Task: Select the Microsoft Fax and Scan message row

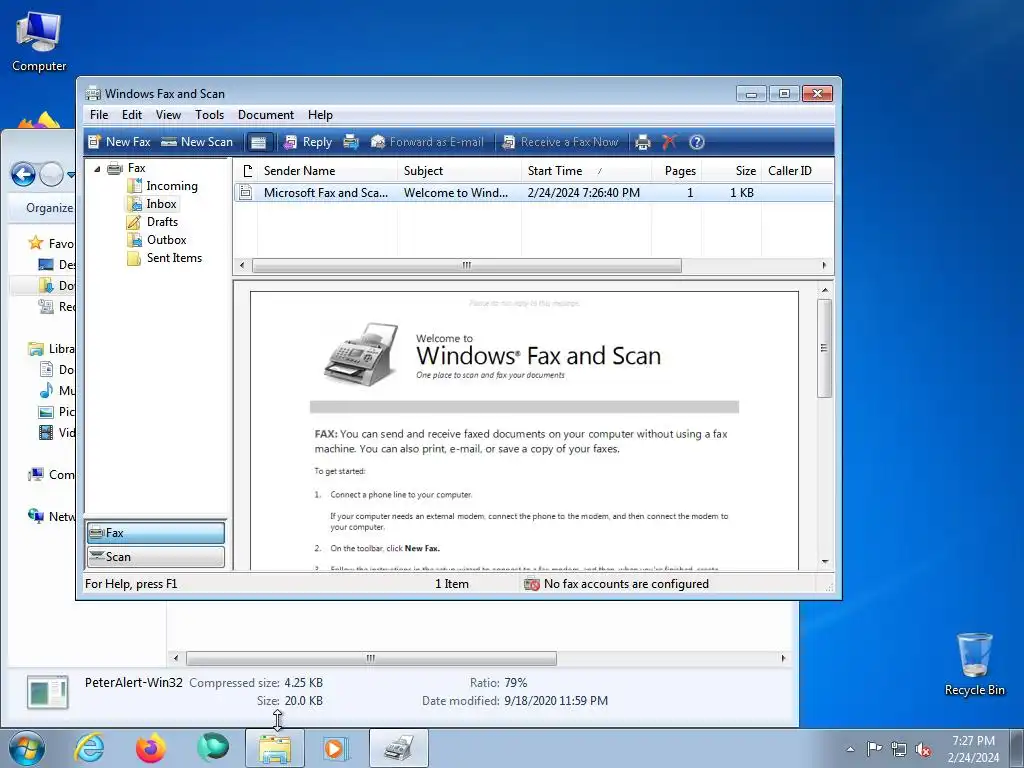Action: coord(534,193)
